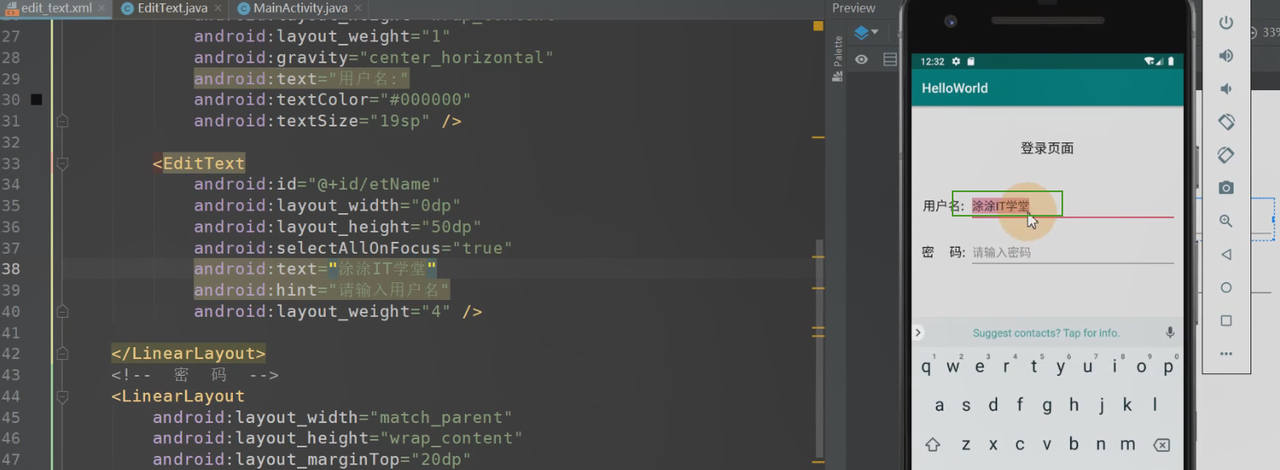Click the fold marker at line 42
The height and width of the screenshot is (470, 1280).
point(62,353)
